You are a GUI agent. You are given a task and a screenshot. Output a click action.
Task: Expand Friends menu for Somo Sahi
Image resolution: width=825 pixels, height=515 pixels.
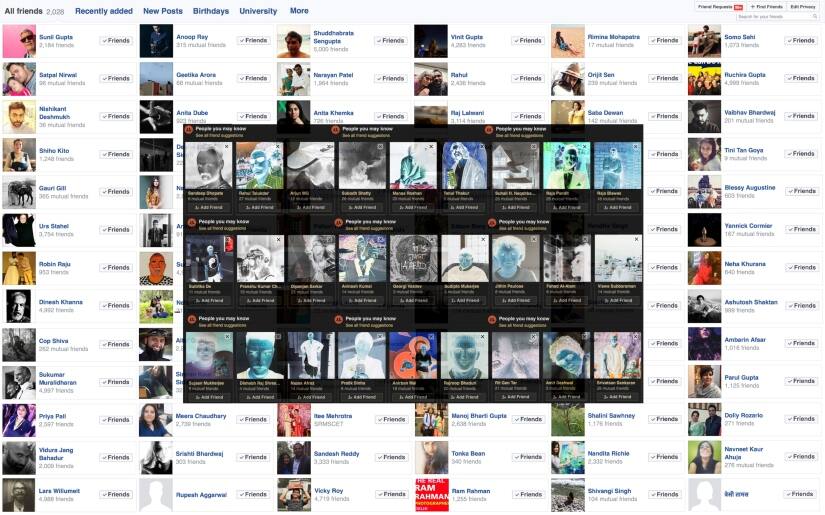click(802, 40)
